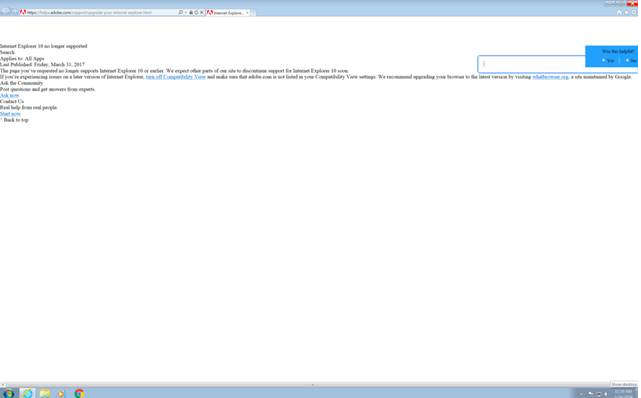
Task: Click 'Internet Explorer 10 no longer supported' heading
Action: tap(44, 46)
